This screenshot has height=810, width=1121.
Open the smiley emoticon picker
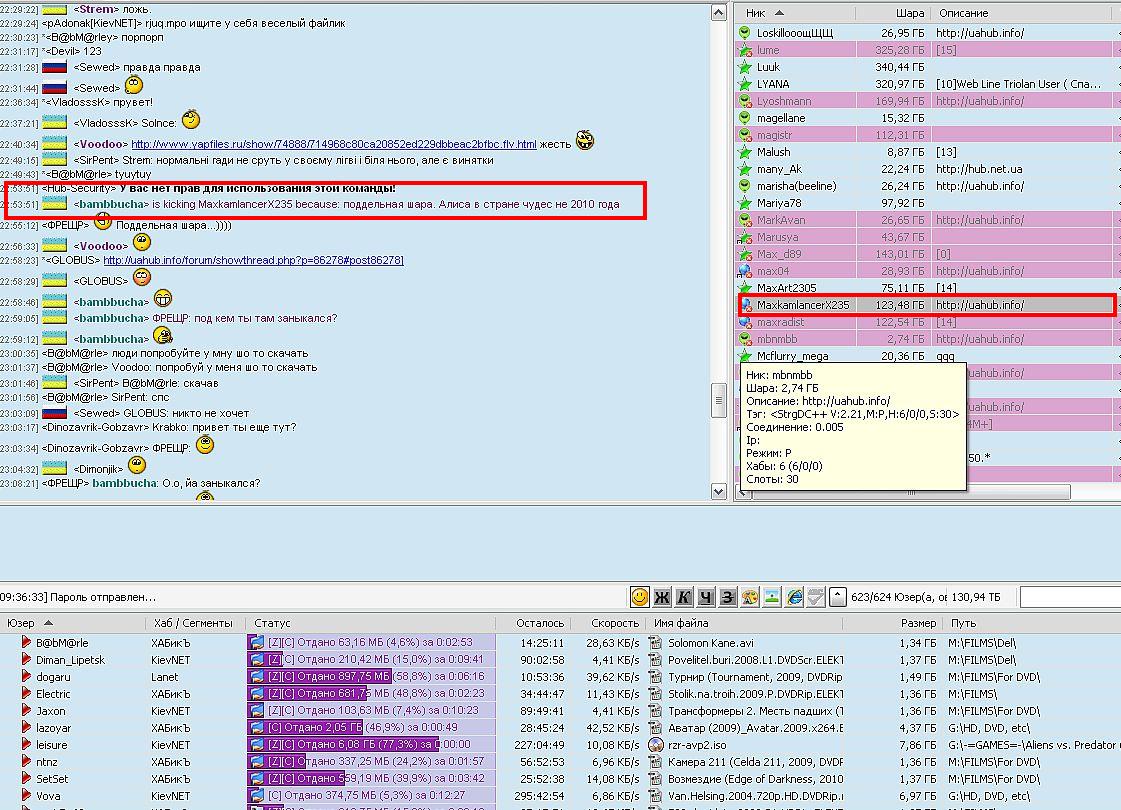point(640,597)
